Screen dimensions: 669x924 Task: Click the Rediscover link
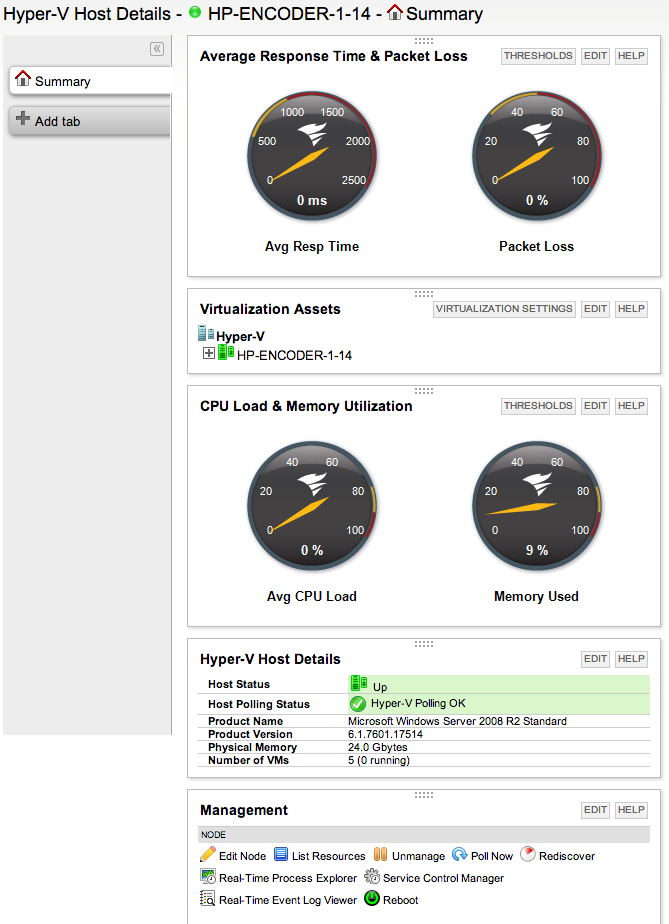(x=566, y=856)
